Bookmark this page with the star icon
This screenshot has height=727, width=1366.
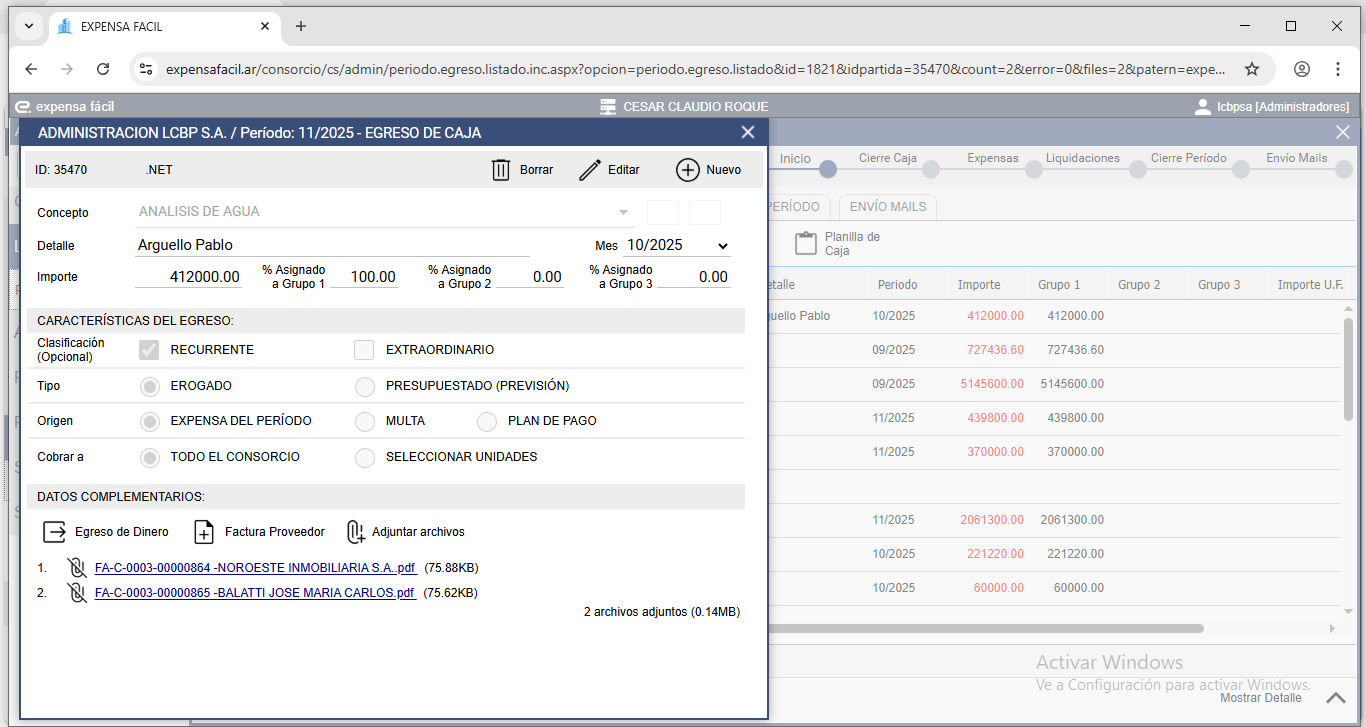[1251, 69]
